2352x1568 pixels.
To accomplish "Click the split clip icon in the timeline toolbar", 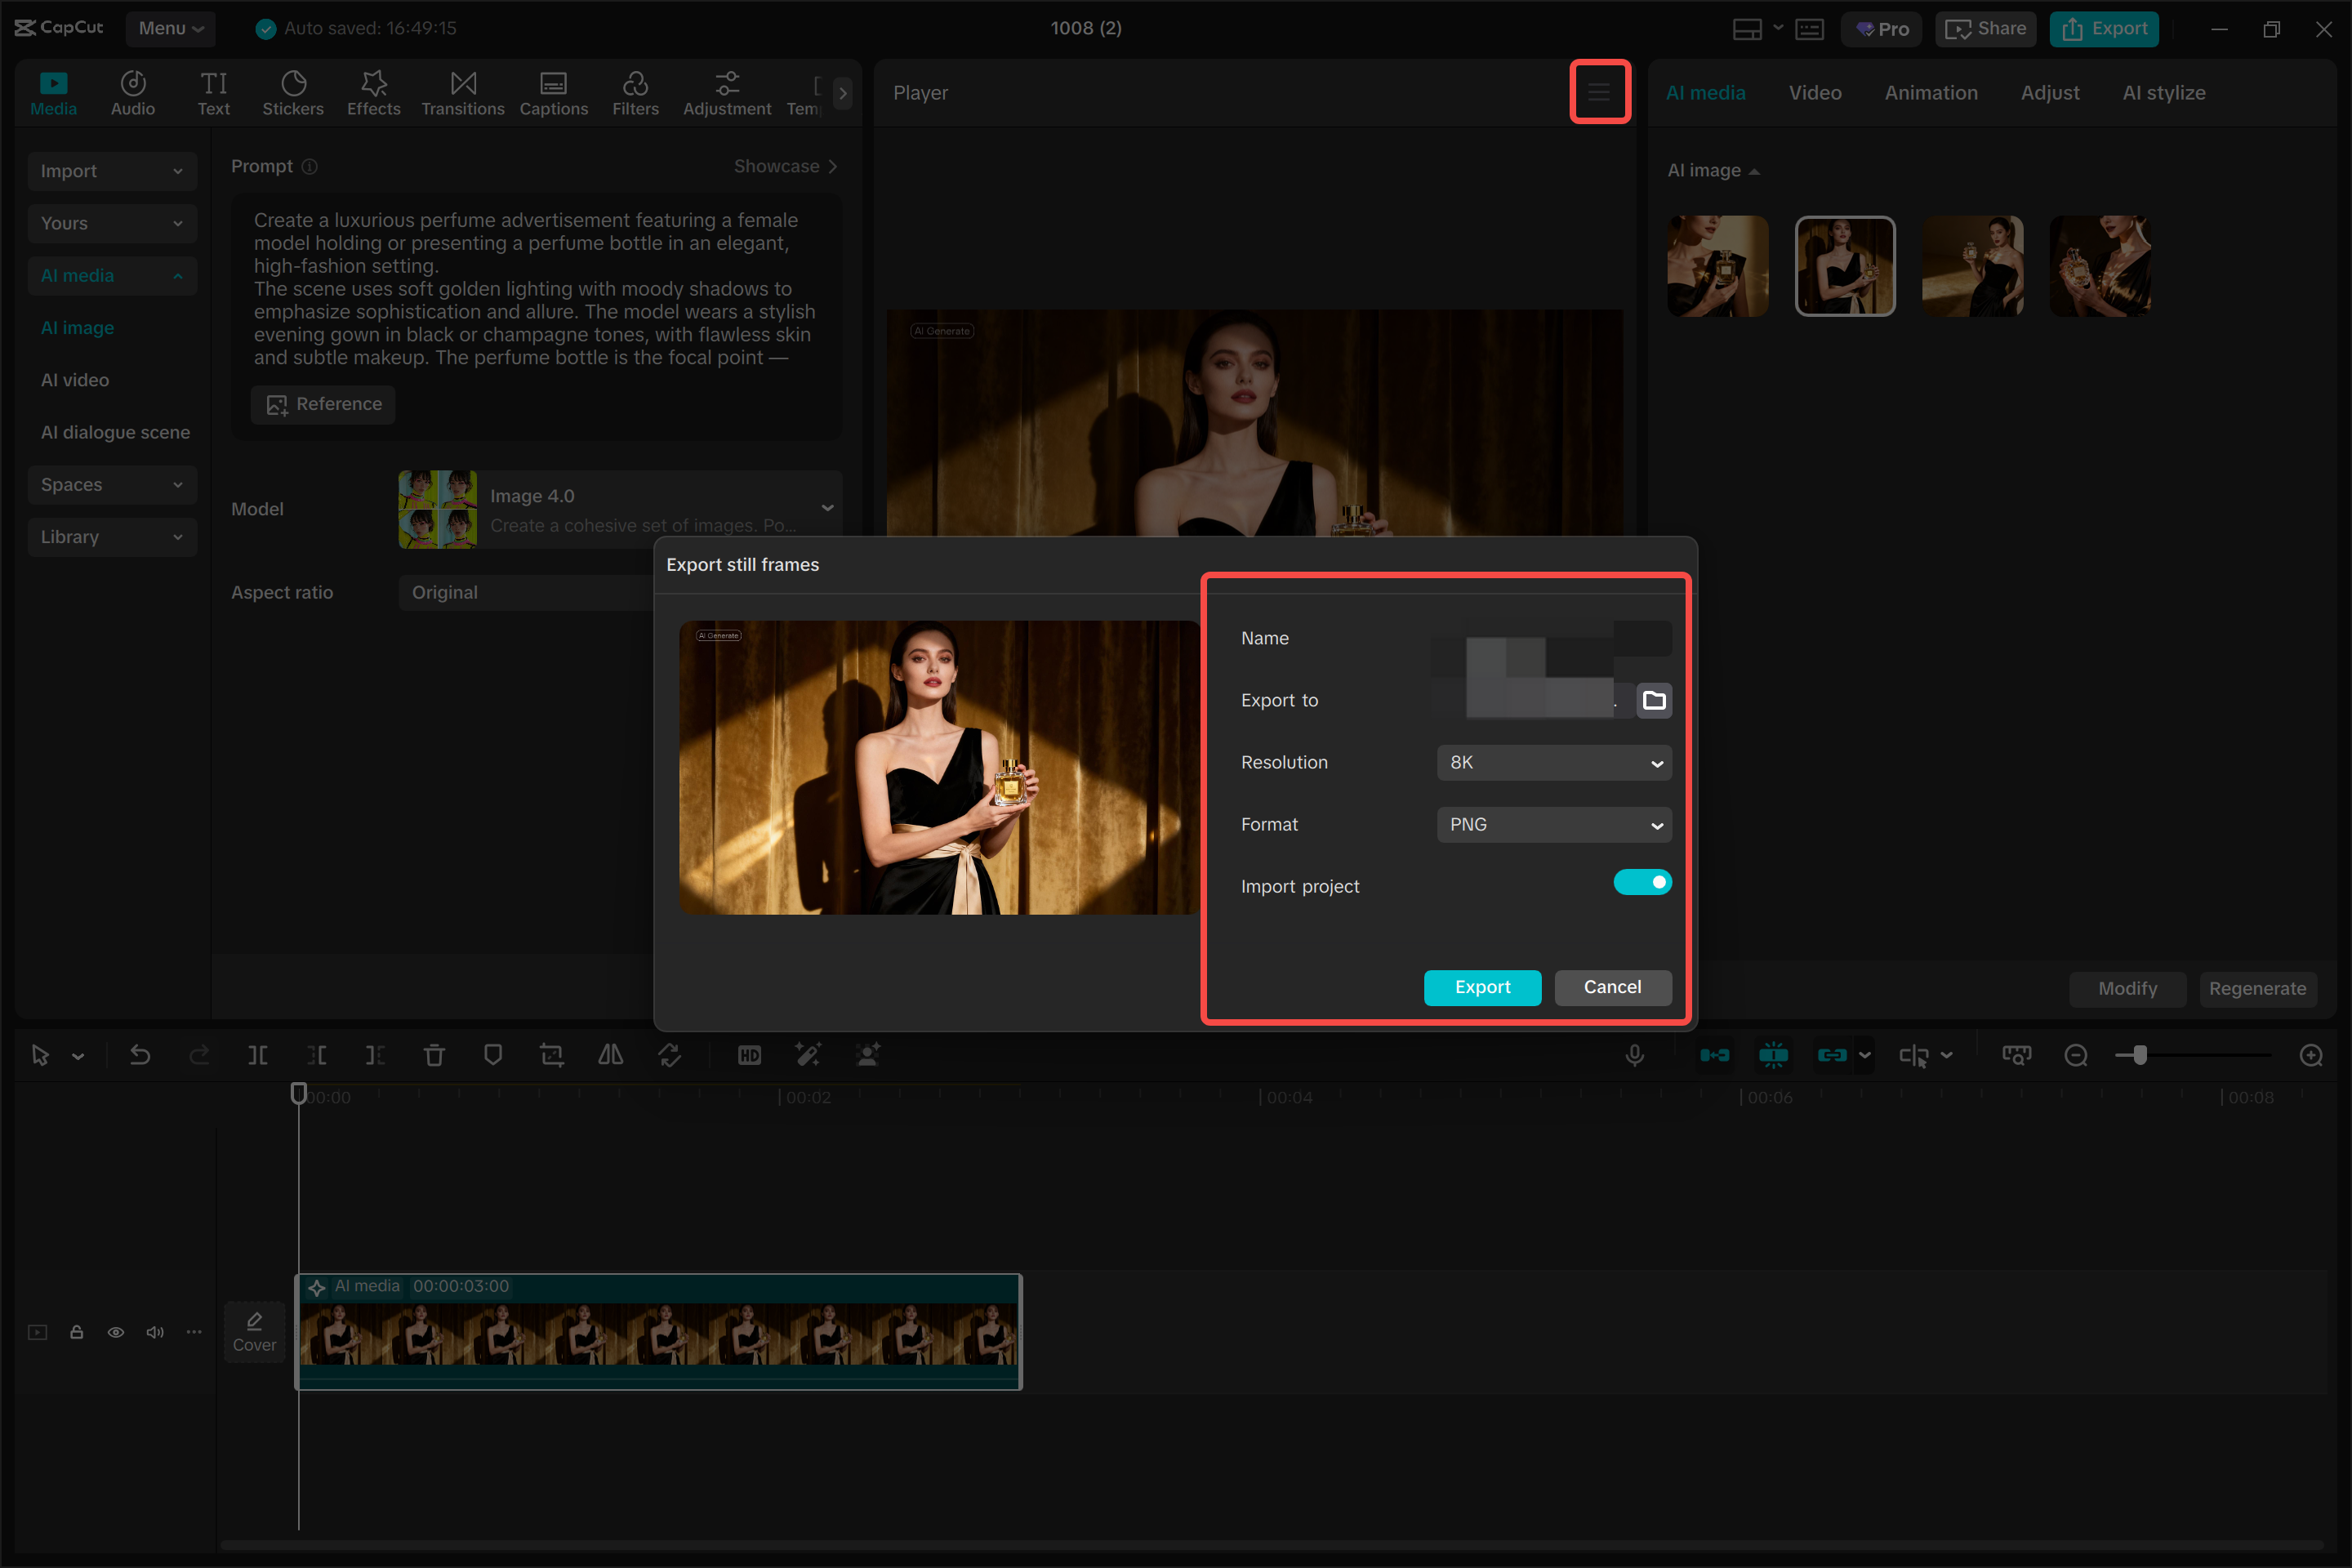I will pos(258,1054).
